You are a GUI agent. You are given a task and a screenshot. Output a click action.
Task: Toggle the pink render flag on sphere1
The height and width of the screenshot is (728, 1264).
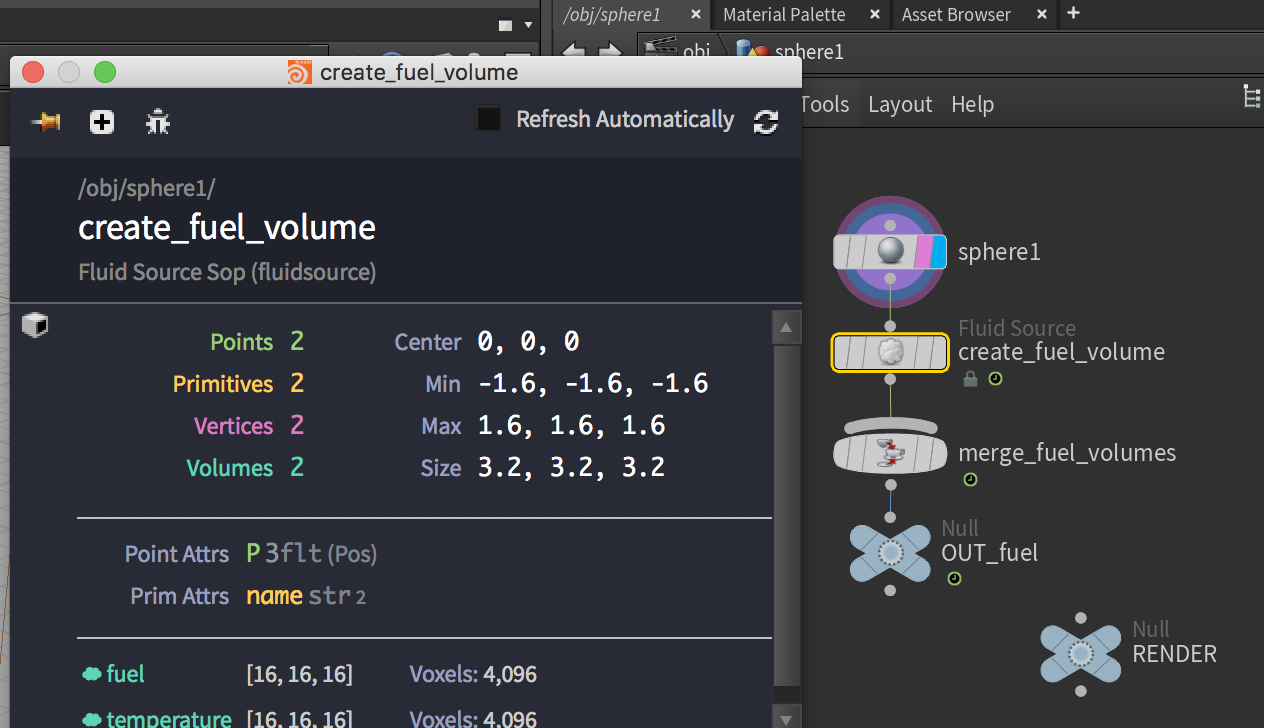tap(923, 251)
